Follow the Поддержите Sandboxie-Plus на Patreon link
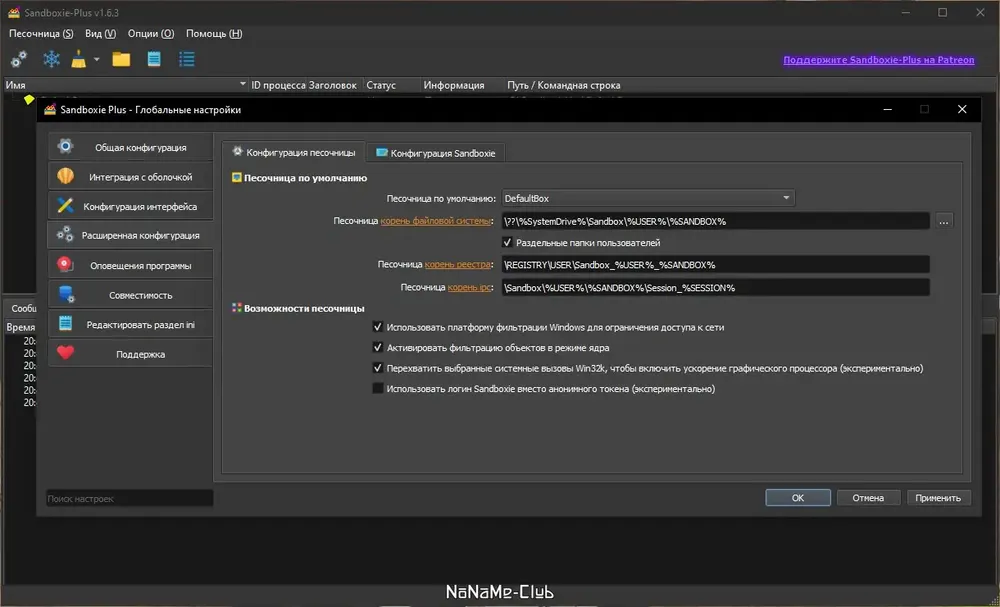The image size is (1000, 607). pos(878,60)
